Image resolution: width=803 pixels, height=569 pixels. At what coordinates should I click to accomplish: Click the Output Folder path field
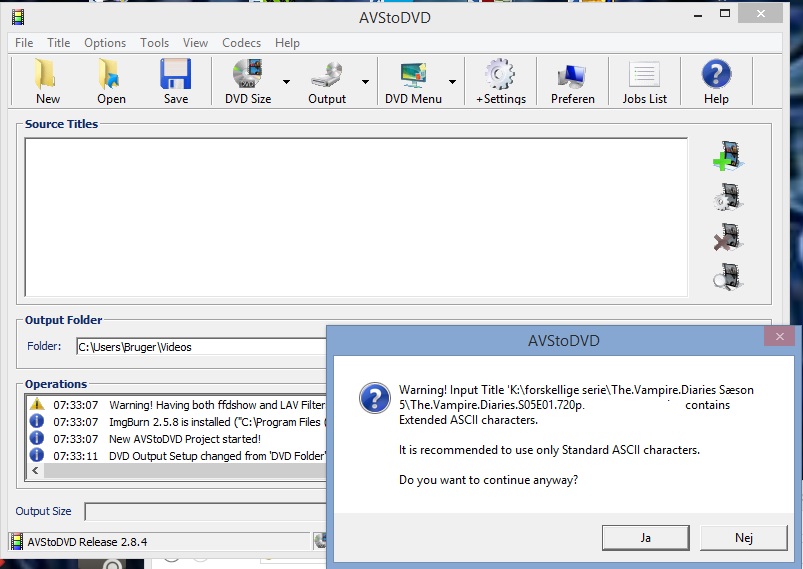[x=201, y=347]
